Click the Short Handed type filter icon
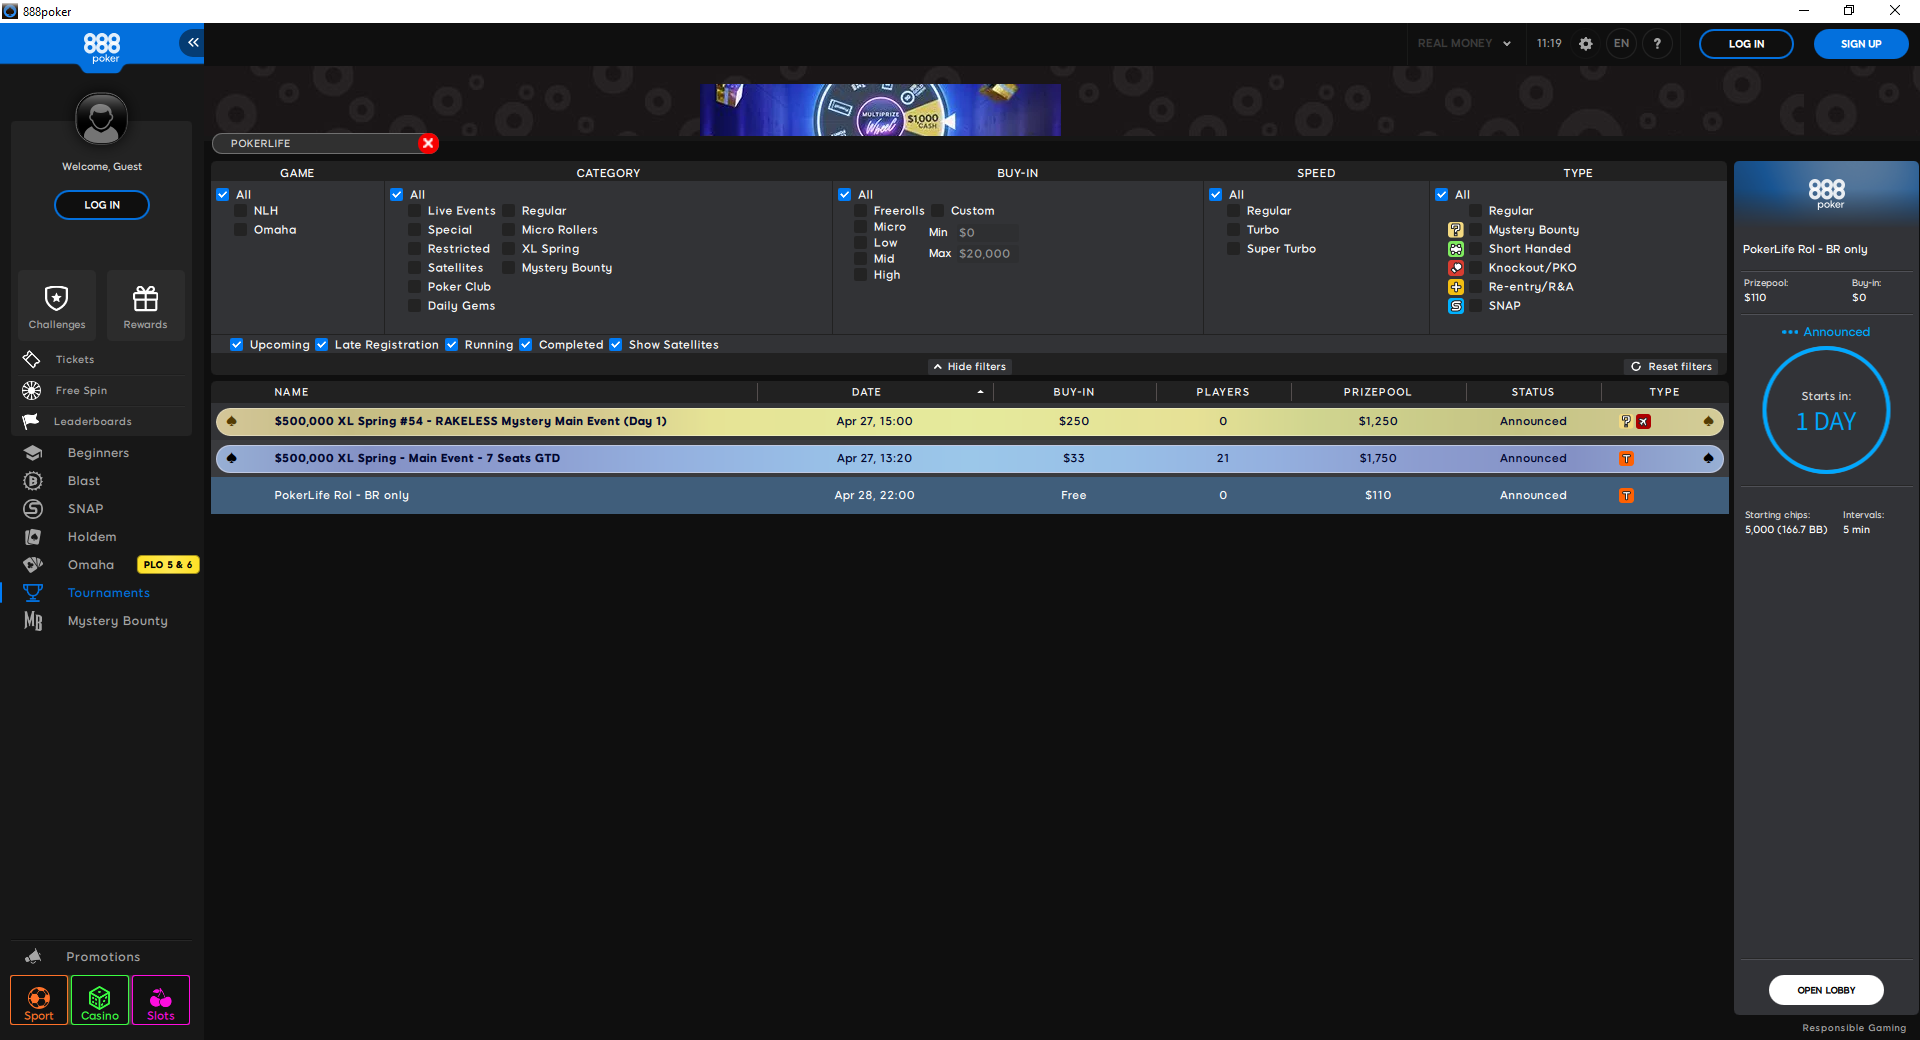 [1456, 249]
